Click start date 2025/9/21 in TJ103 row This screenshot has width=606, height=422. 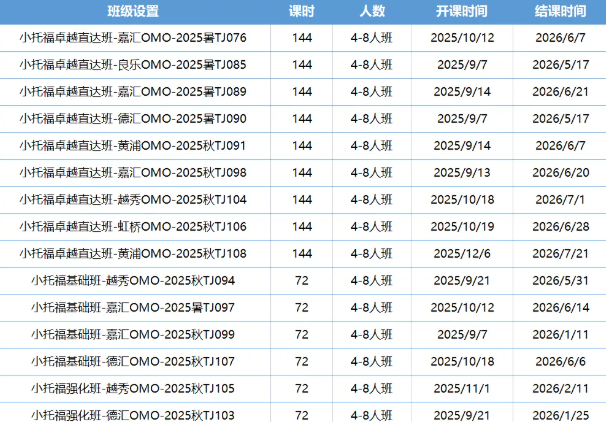coord(462,415)
